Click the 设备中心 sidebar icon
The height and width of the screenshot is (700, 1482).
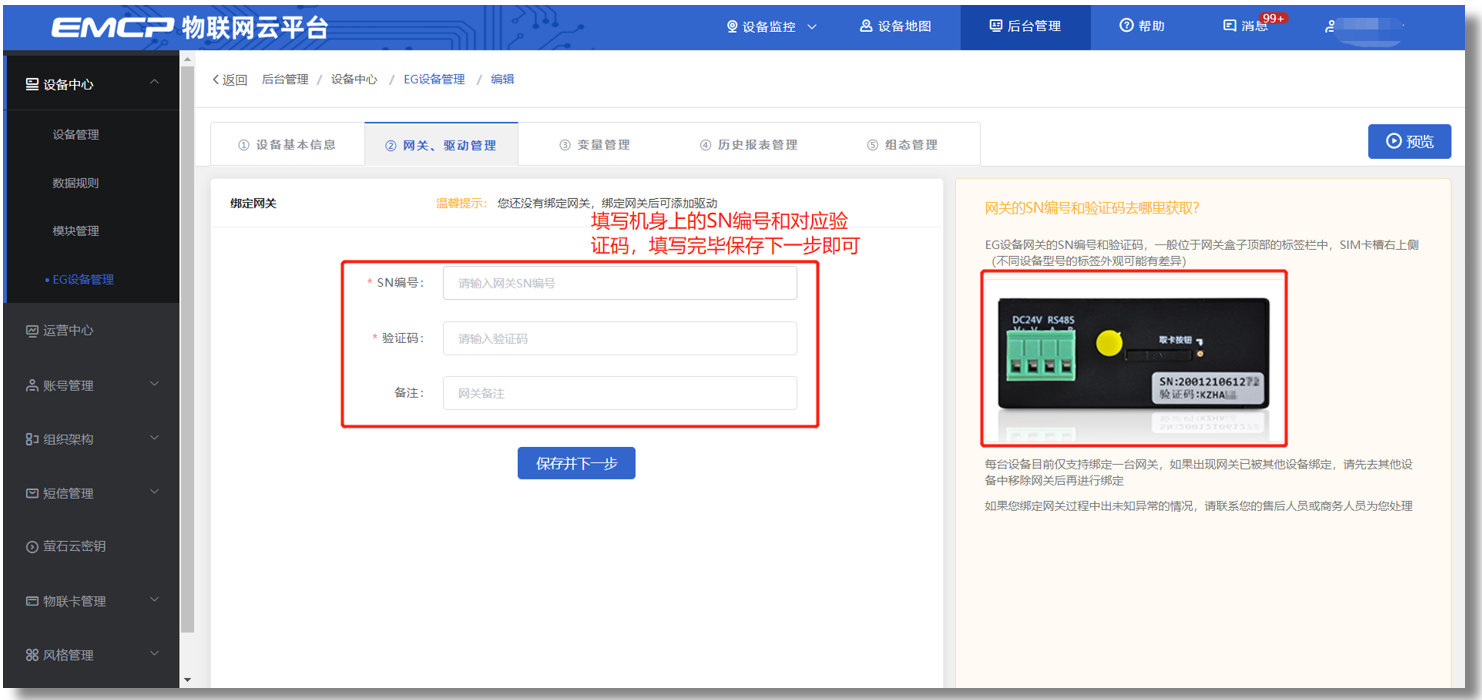click(x=32, y=84)
